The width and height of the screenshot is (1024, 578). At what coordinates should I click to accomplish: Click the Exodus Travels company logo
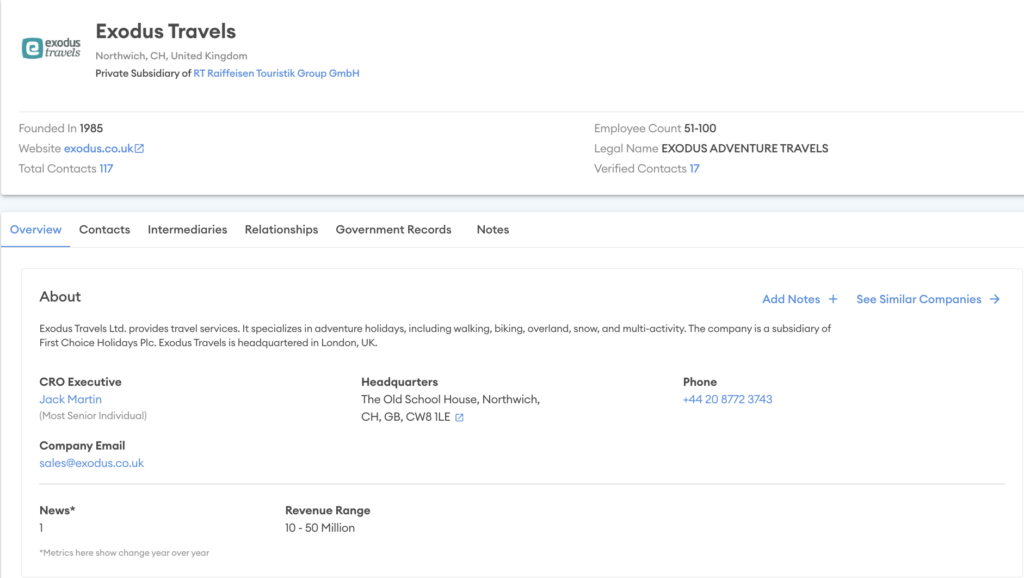click(x=51, y=48)
